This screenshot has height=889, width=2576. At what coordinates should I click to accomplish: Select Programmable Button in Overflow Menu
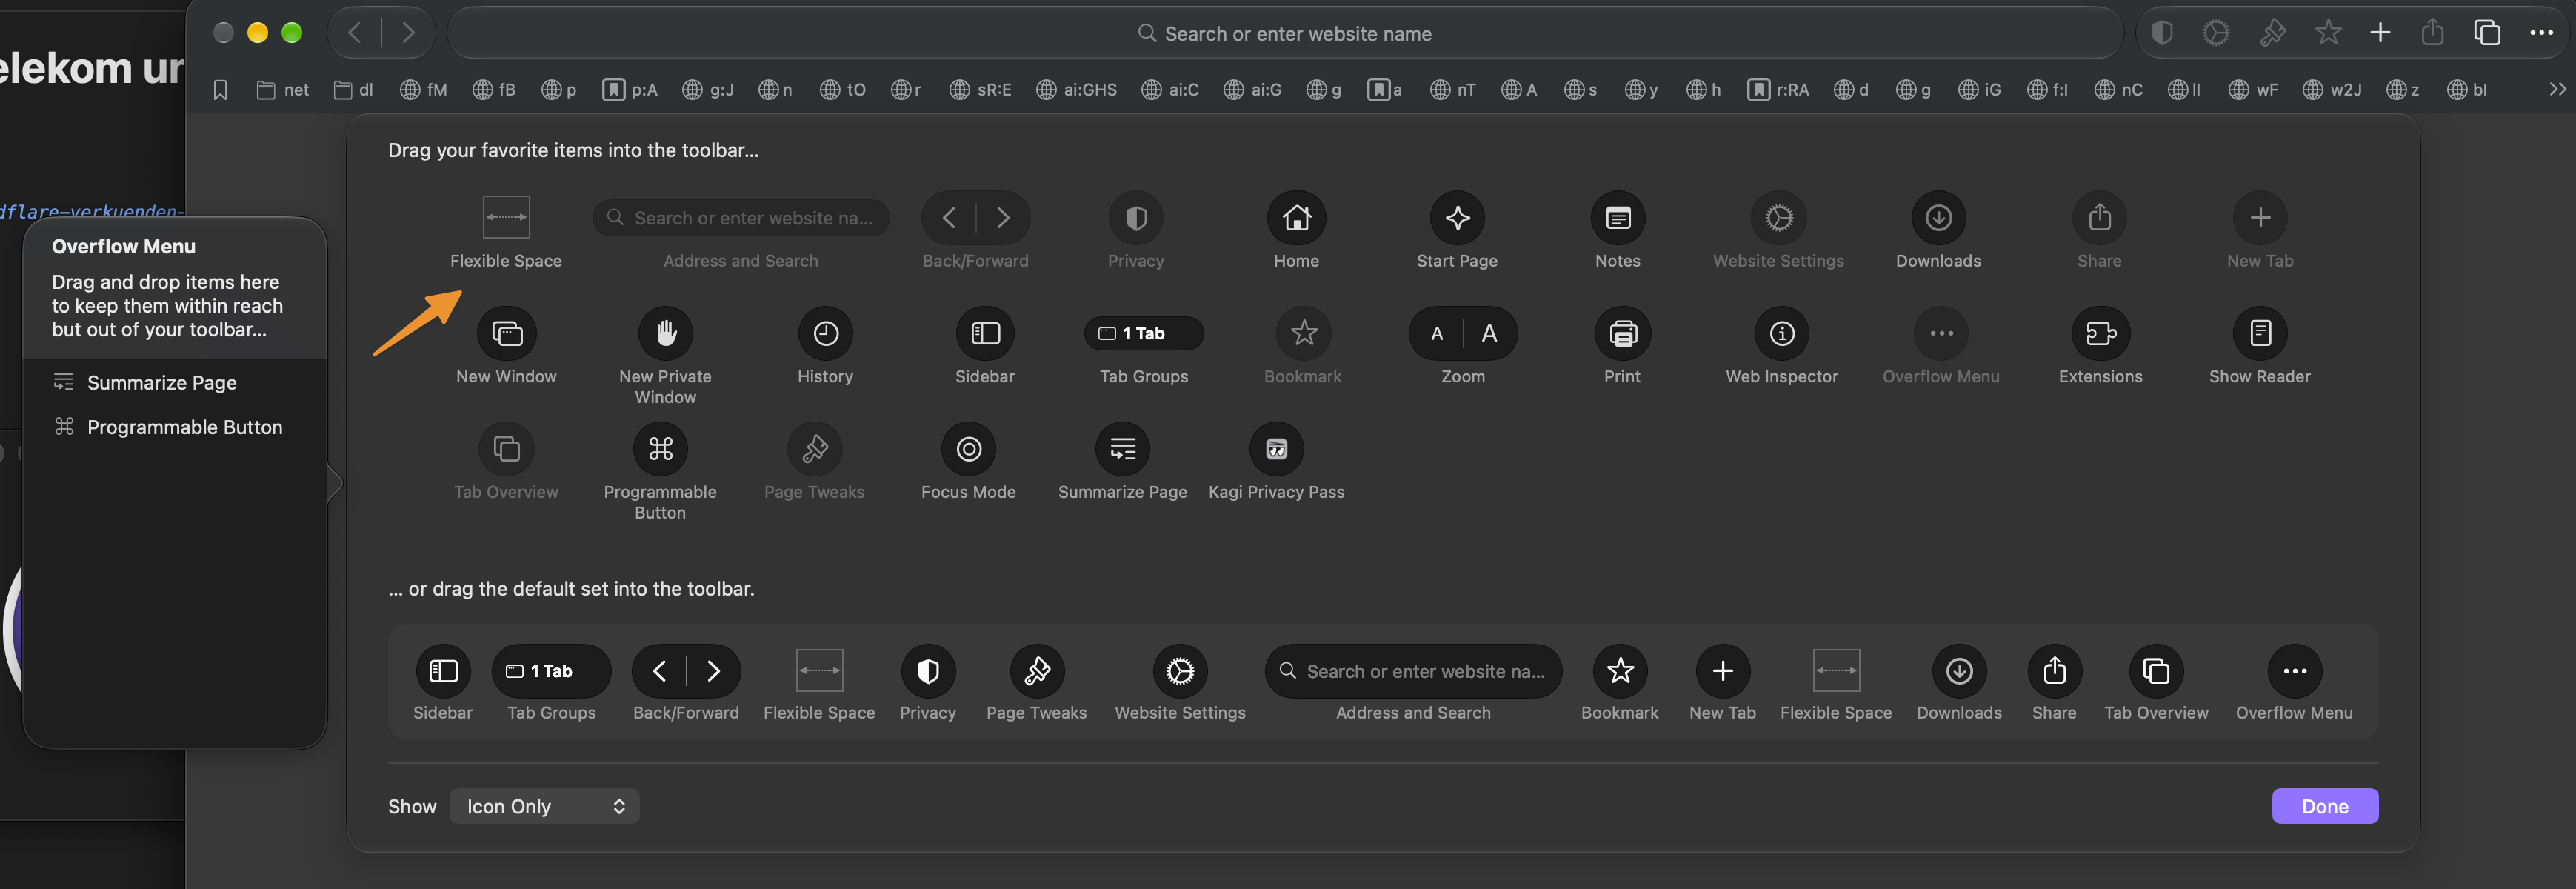168,427
